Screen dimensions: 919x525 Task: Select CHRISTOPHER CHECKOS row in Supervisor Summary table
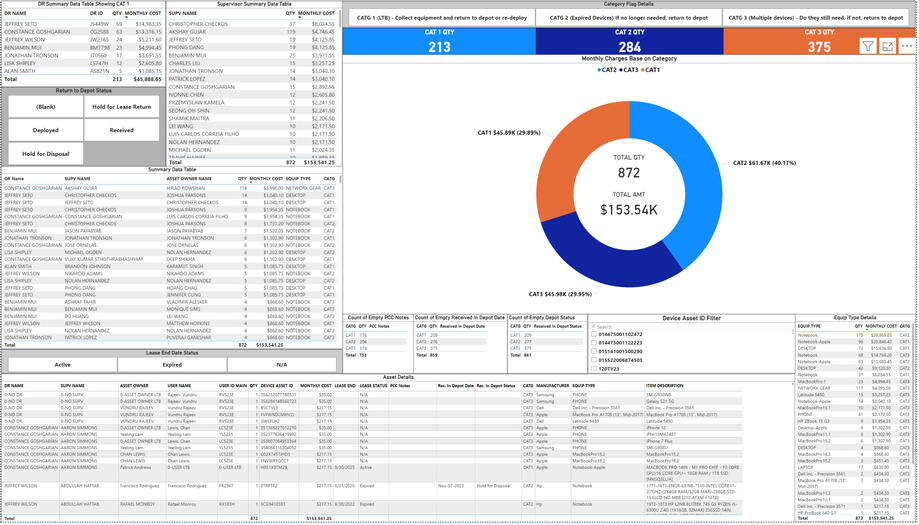click(x=252, y=24)
